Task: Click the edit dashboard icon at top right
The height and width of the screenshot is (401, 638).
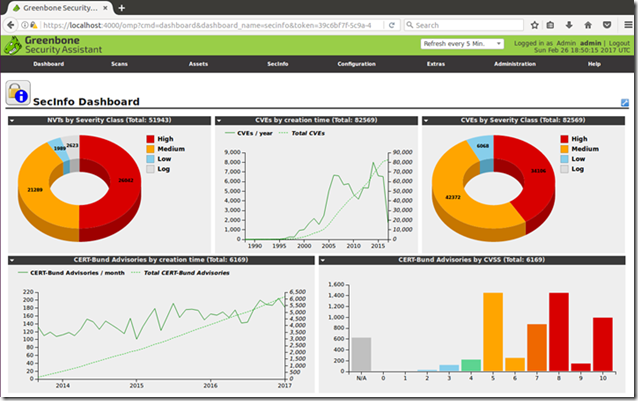Action: tap(625, 102)
